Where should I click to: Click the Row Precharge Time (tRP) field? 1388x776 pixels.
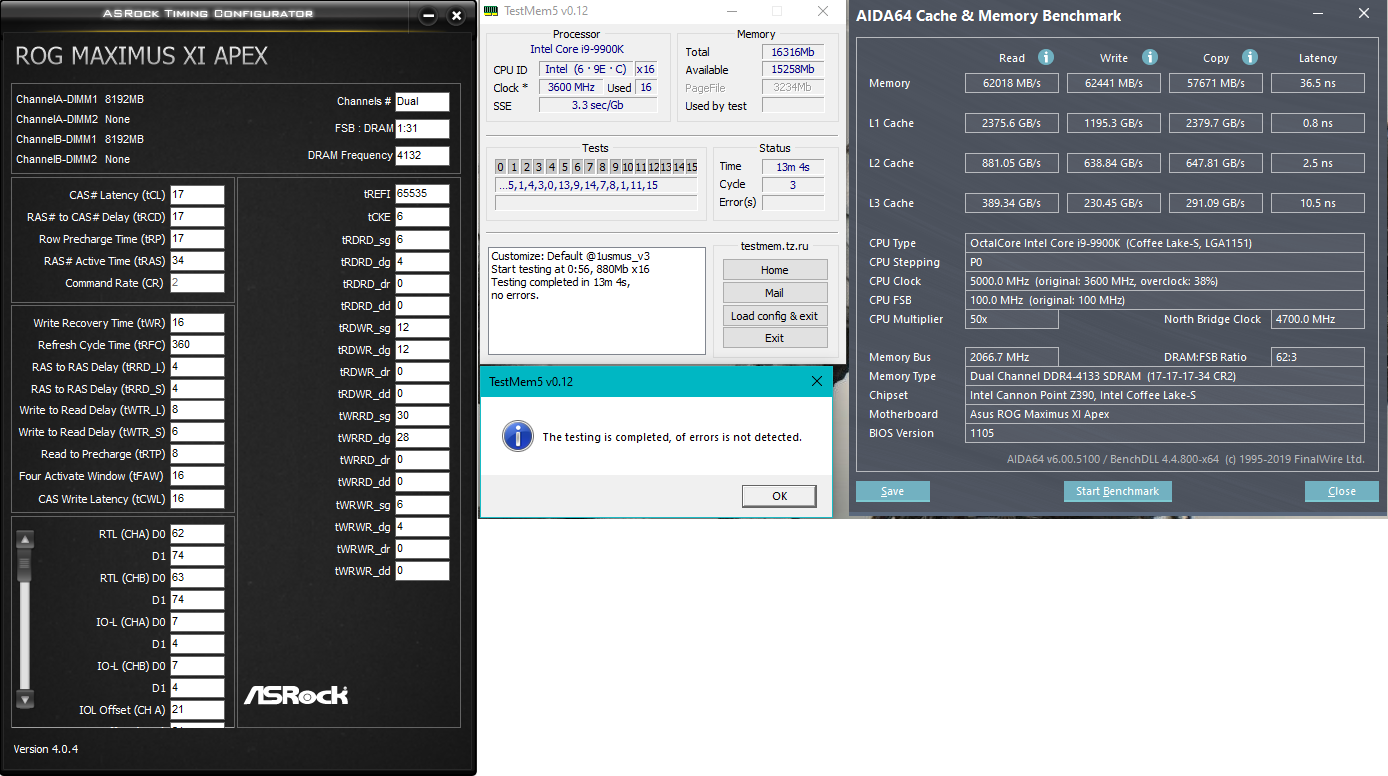pos(197,238)
